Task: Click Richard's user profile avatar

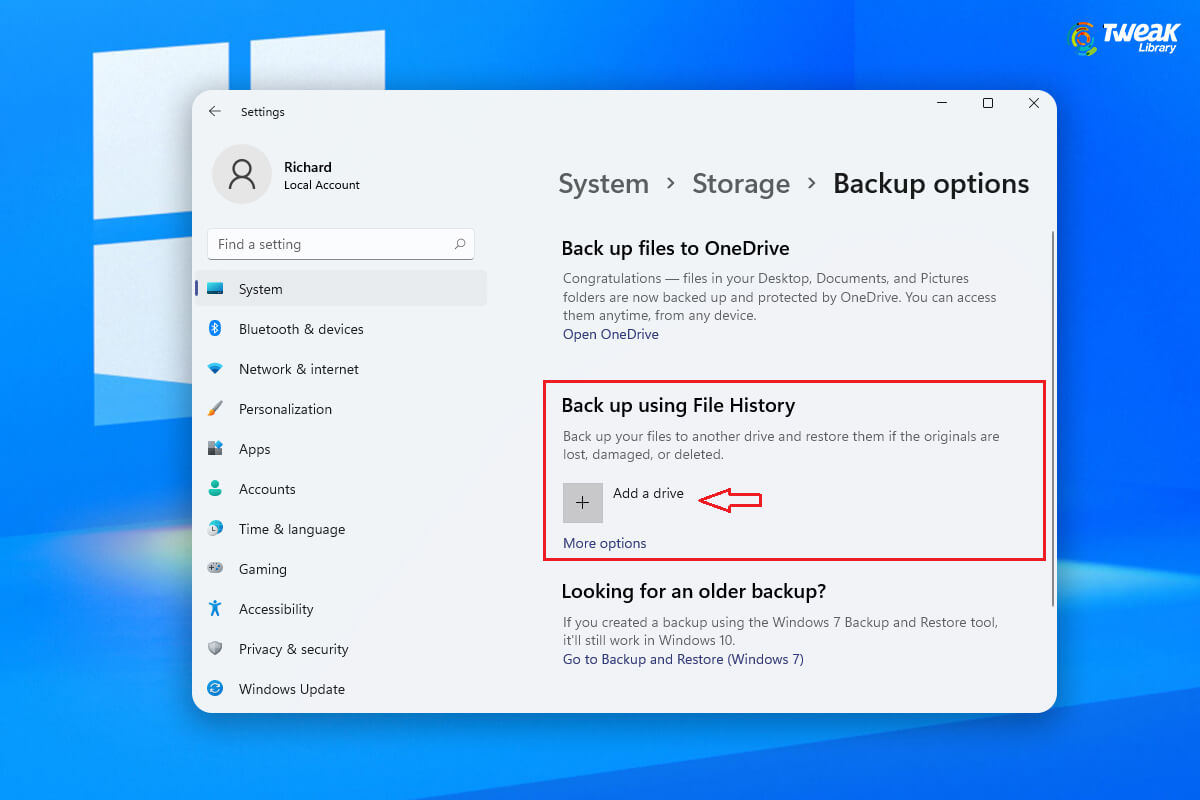Action: [x=242, y=174]
